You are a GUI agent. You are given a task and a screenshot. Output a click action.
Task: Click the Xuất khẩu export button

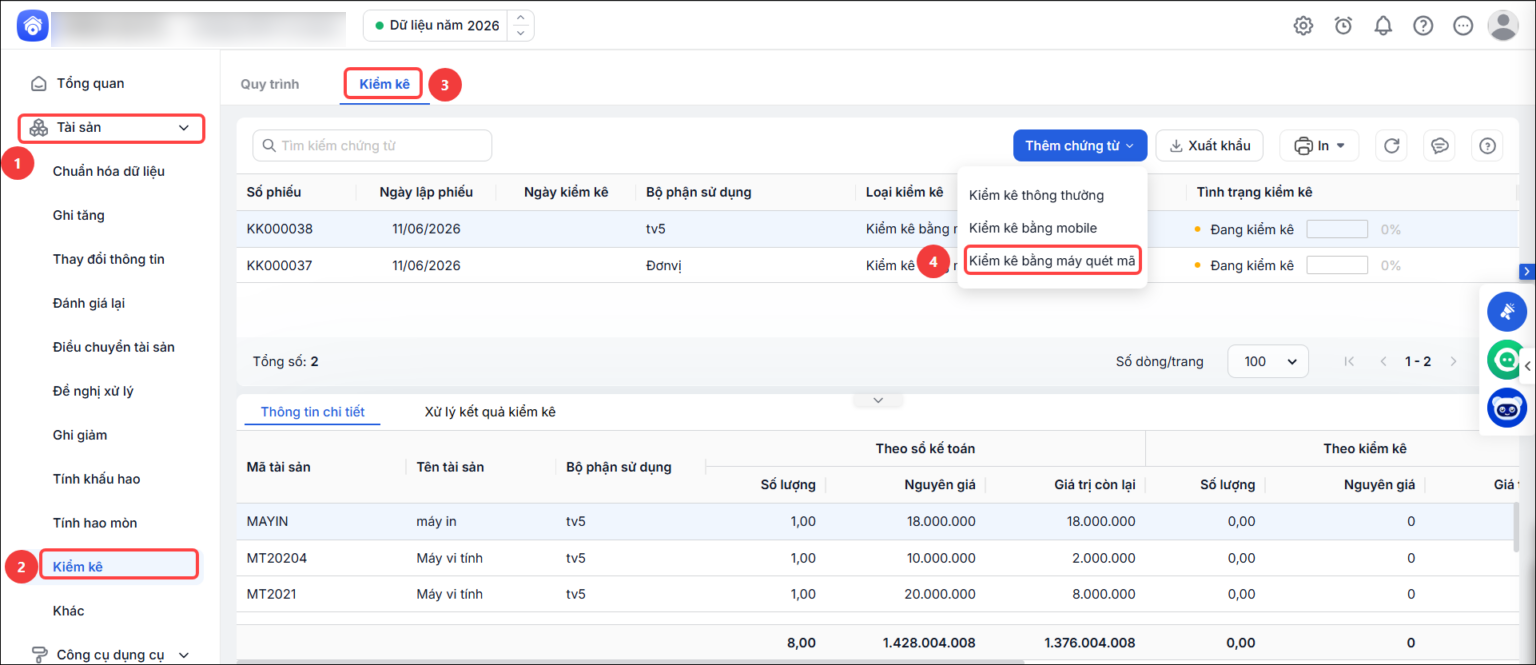(1209, 146)
